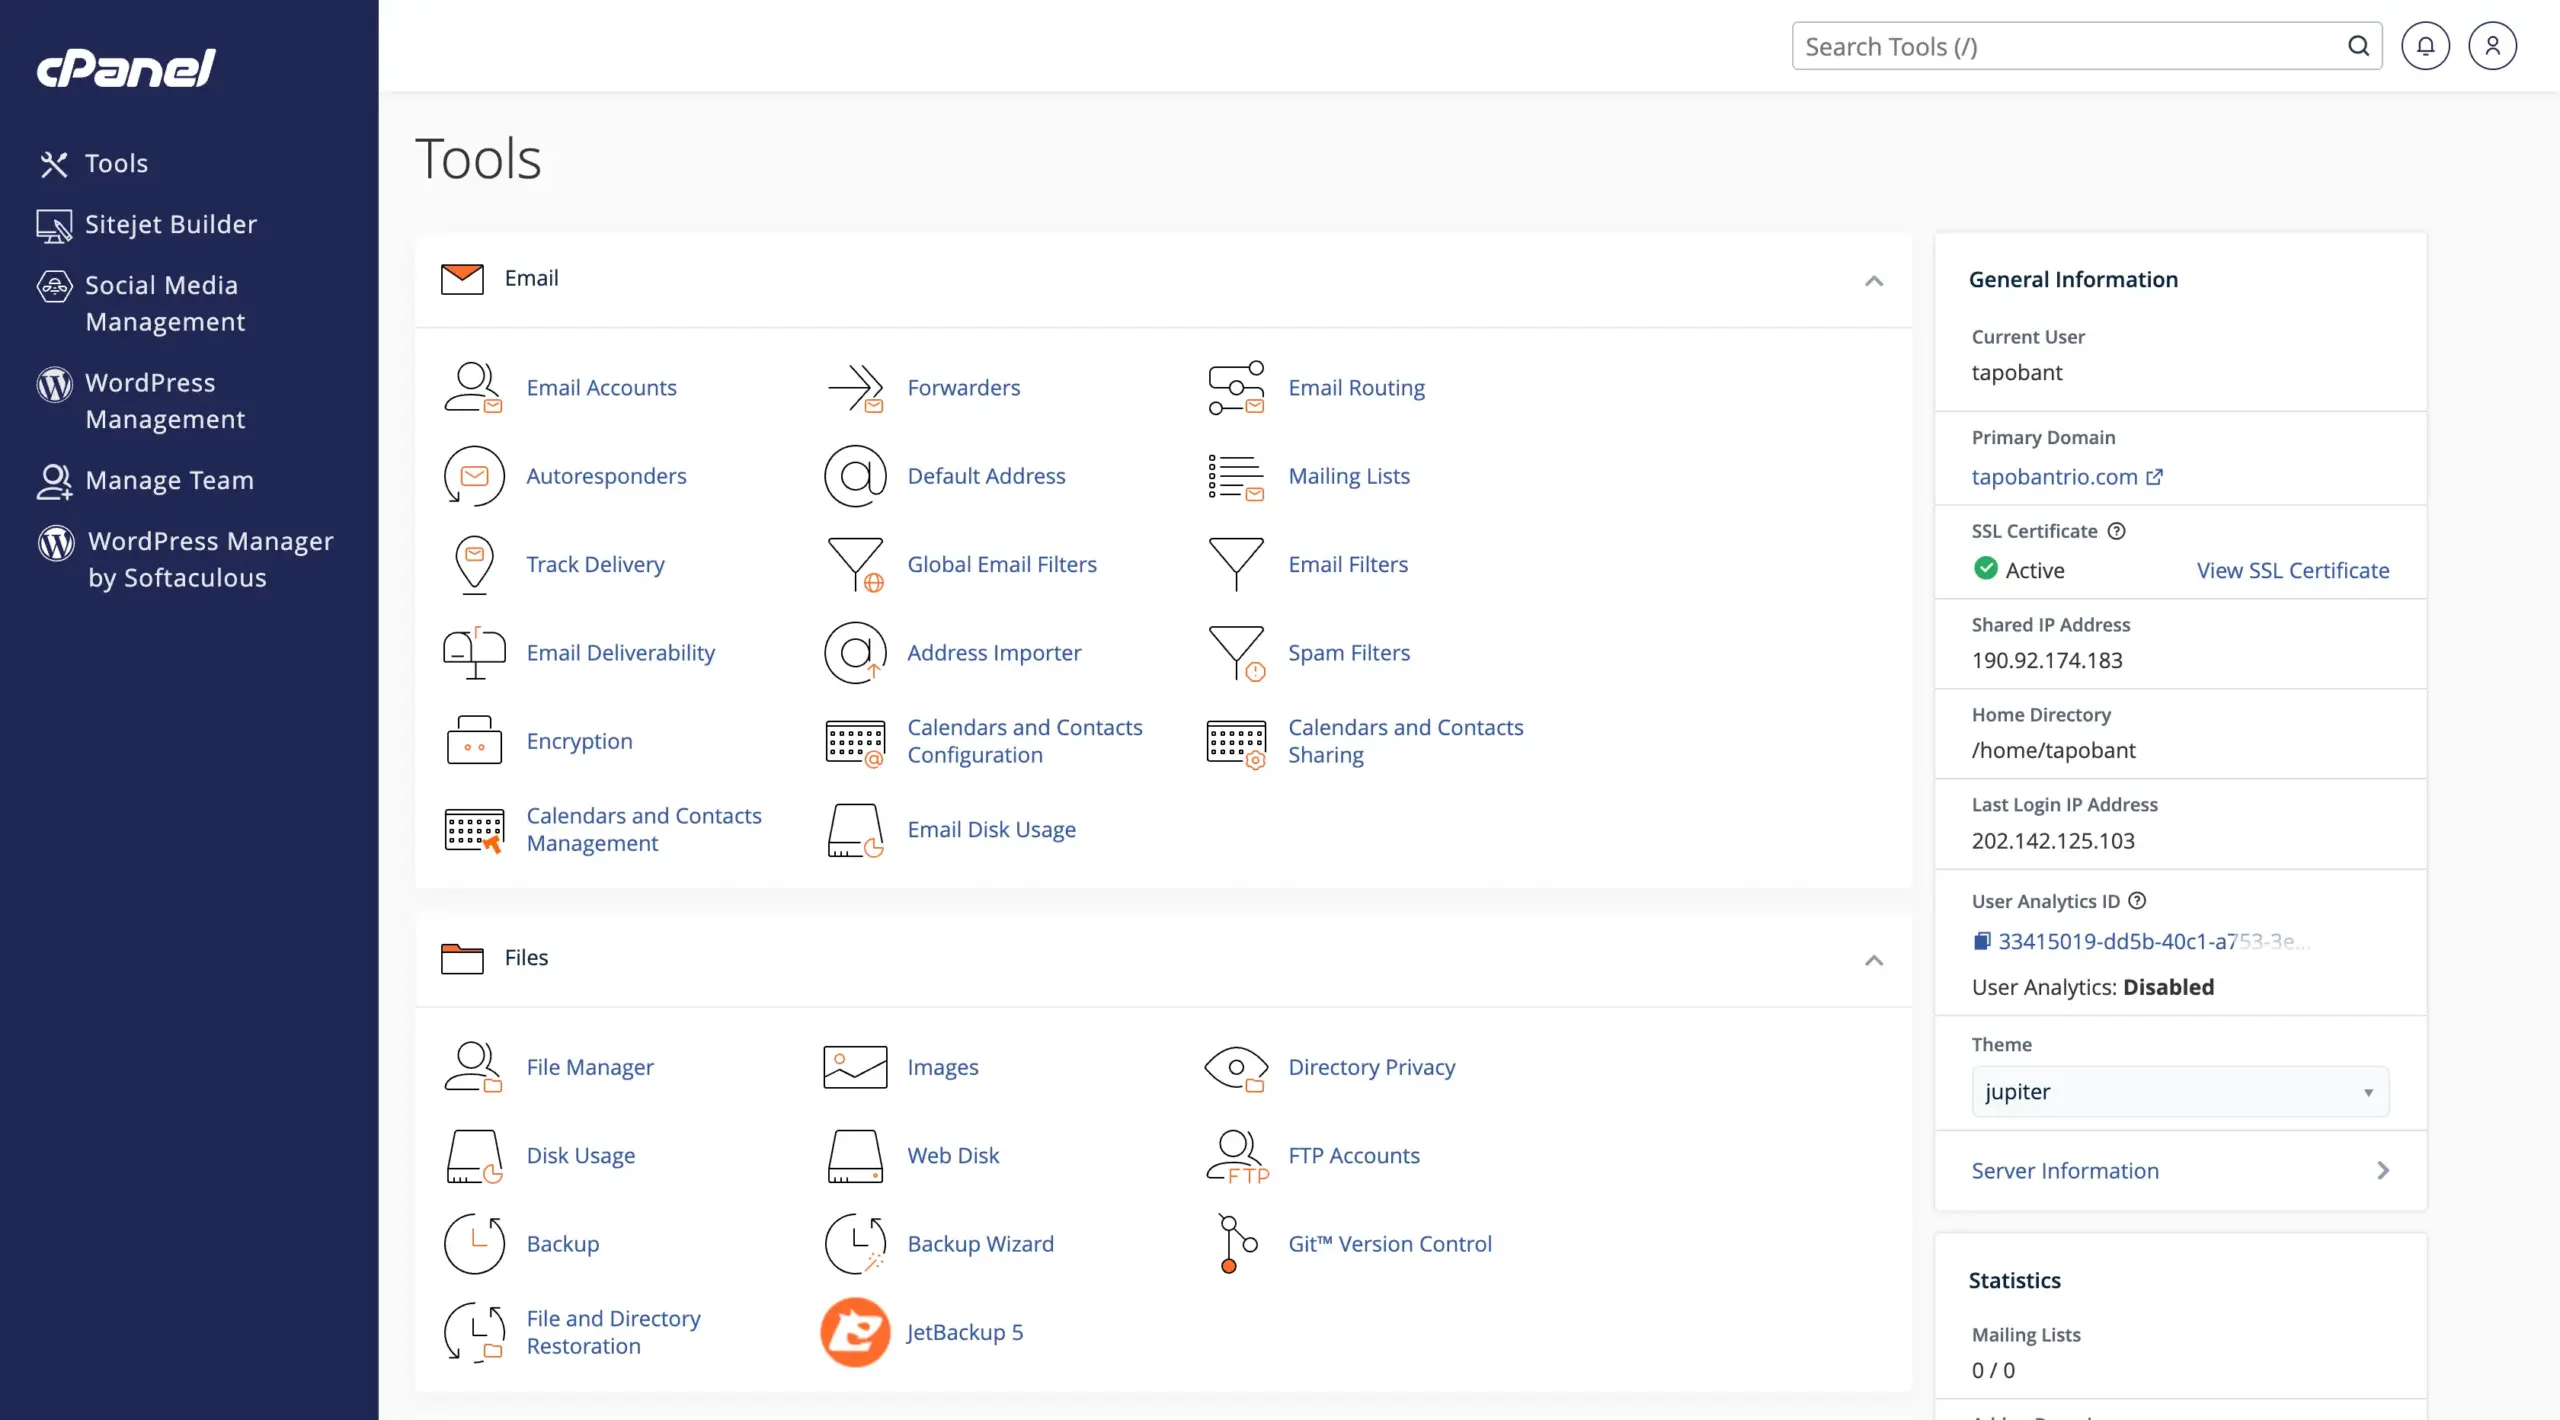Launch JetBackup 5
The width and height of the screenshot is (2560, 1420).
(963, 1331)
